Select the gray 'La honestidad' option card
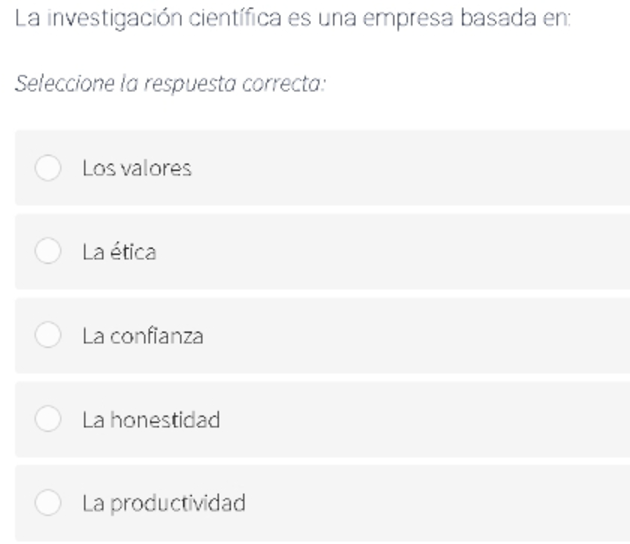Viewport: 630px width, 544px height. pyautogui.click(x=322, y=419)
